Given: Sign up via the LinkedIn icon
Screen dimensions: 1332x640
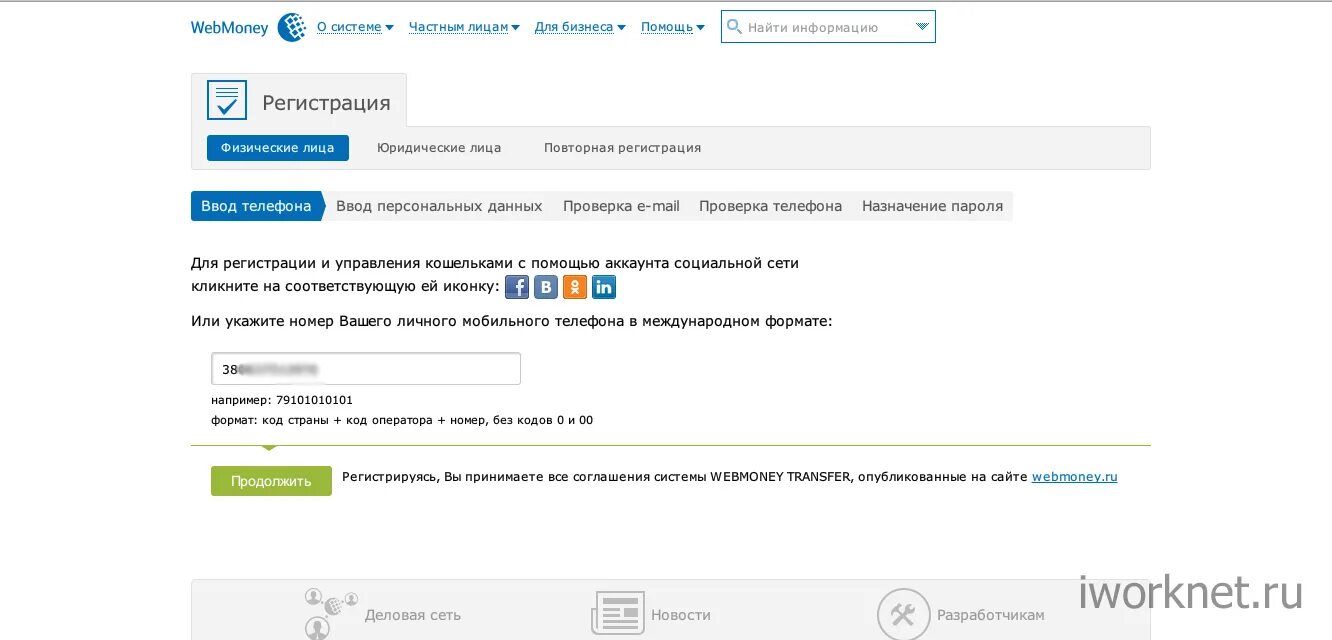Looking at the screenshot, I should [x=604, y=288].
